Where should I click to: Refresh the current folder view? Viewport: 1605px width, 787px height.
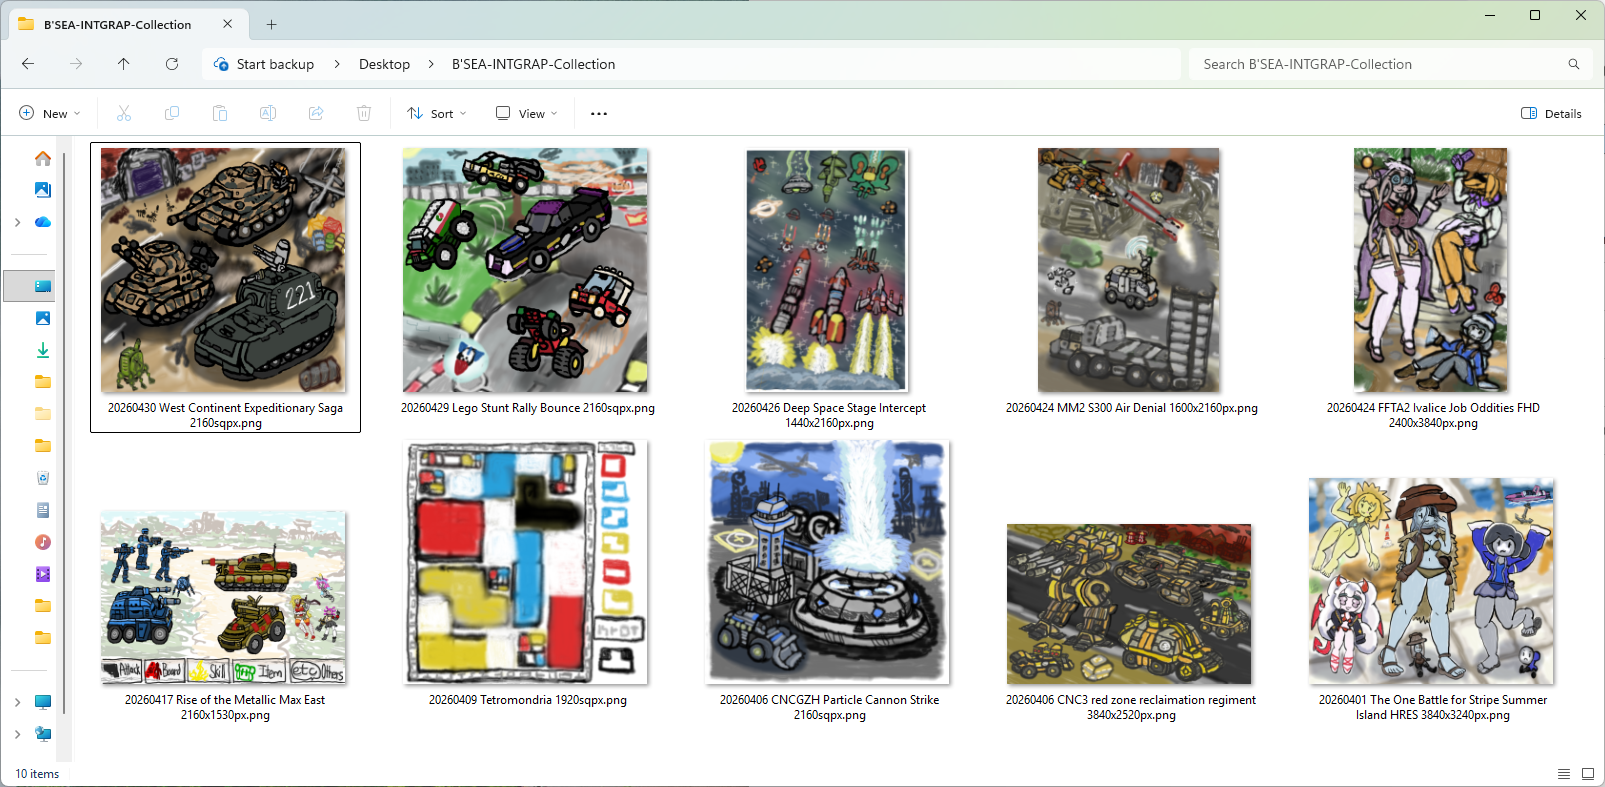click(x=172, y=64)
